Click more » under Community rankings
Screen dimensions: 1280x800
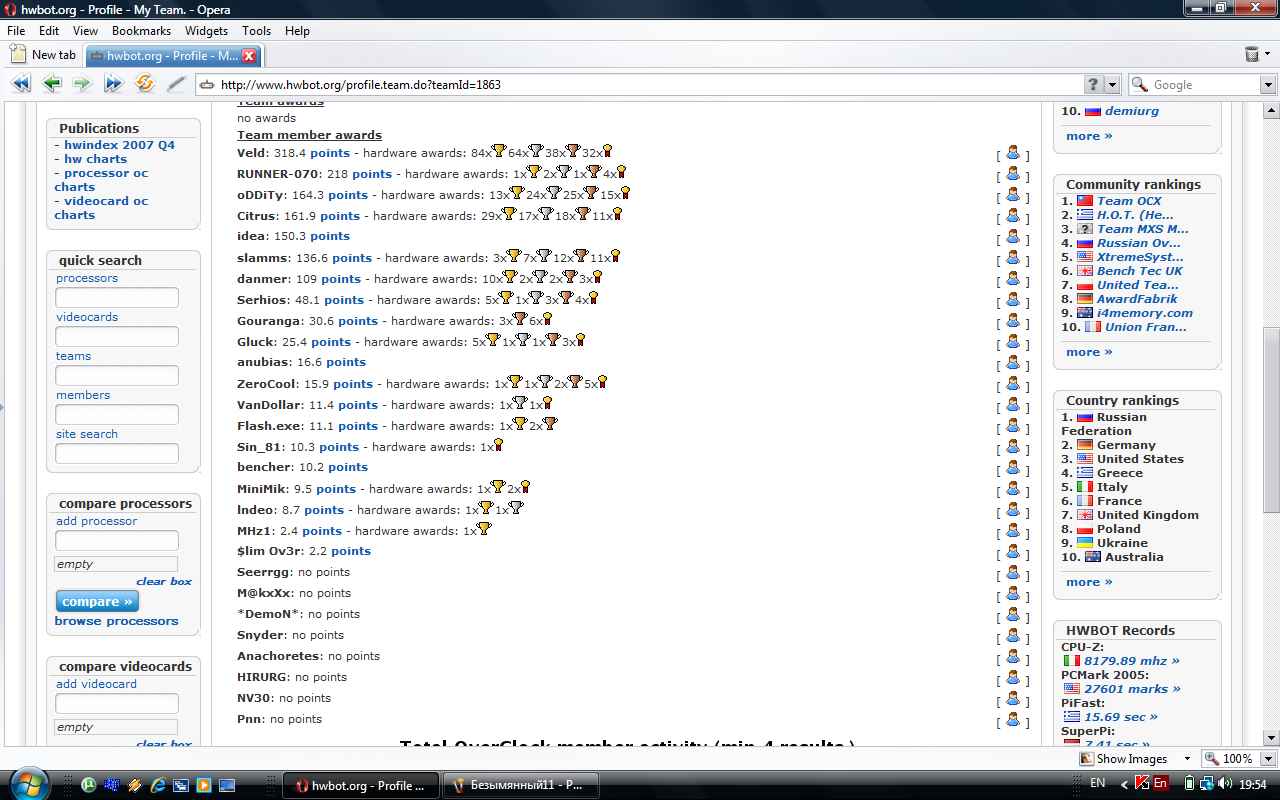(1089, 352)
